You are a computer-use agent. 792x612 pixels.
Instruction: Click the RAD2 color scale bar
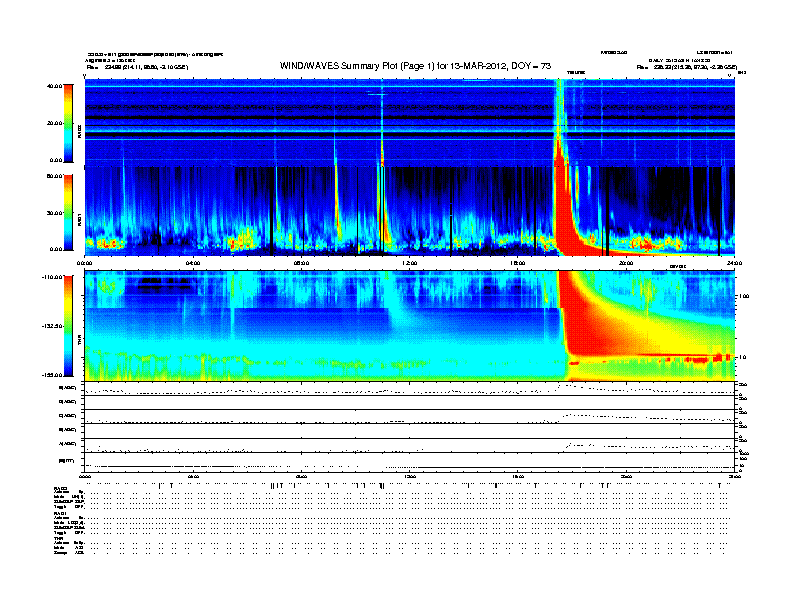[68, 123]
